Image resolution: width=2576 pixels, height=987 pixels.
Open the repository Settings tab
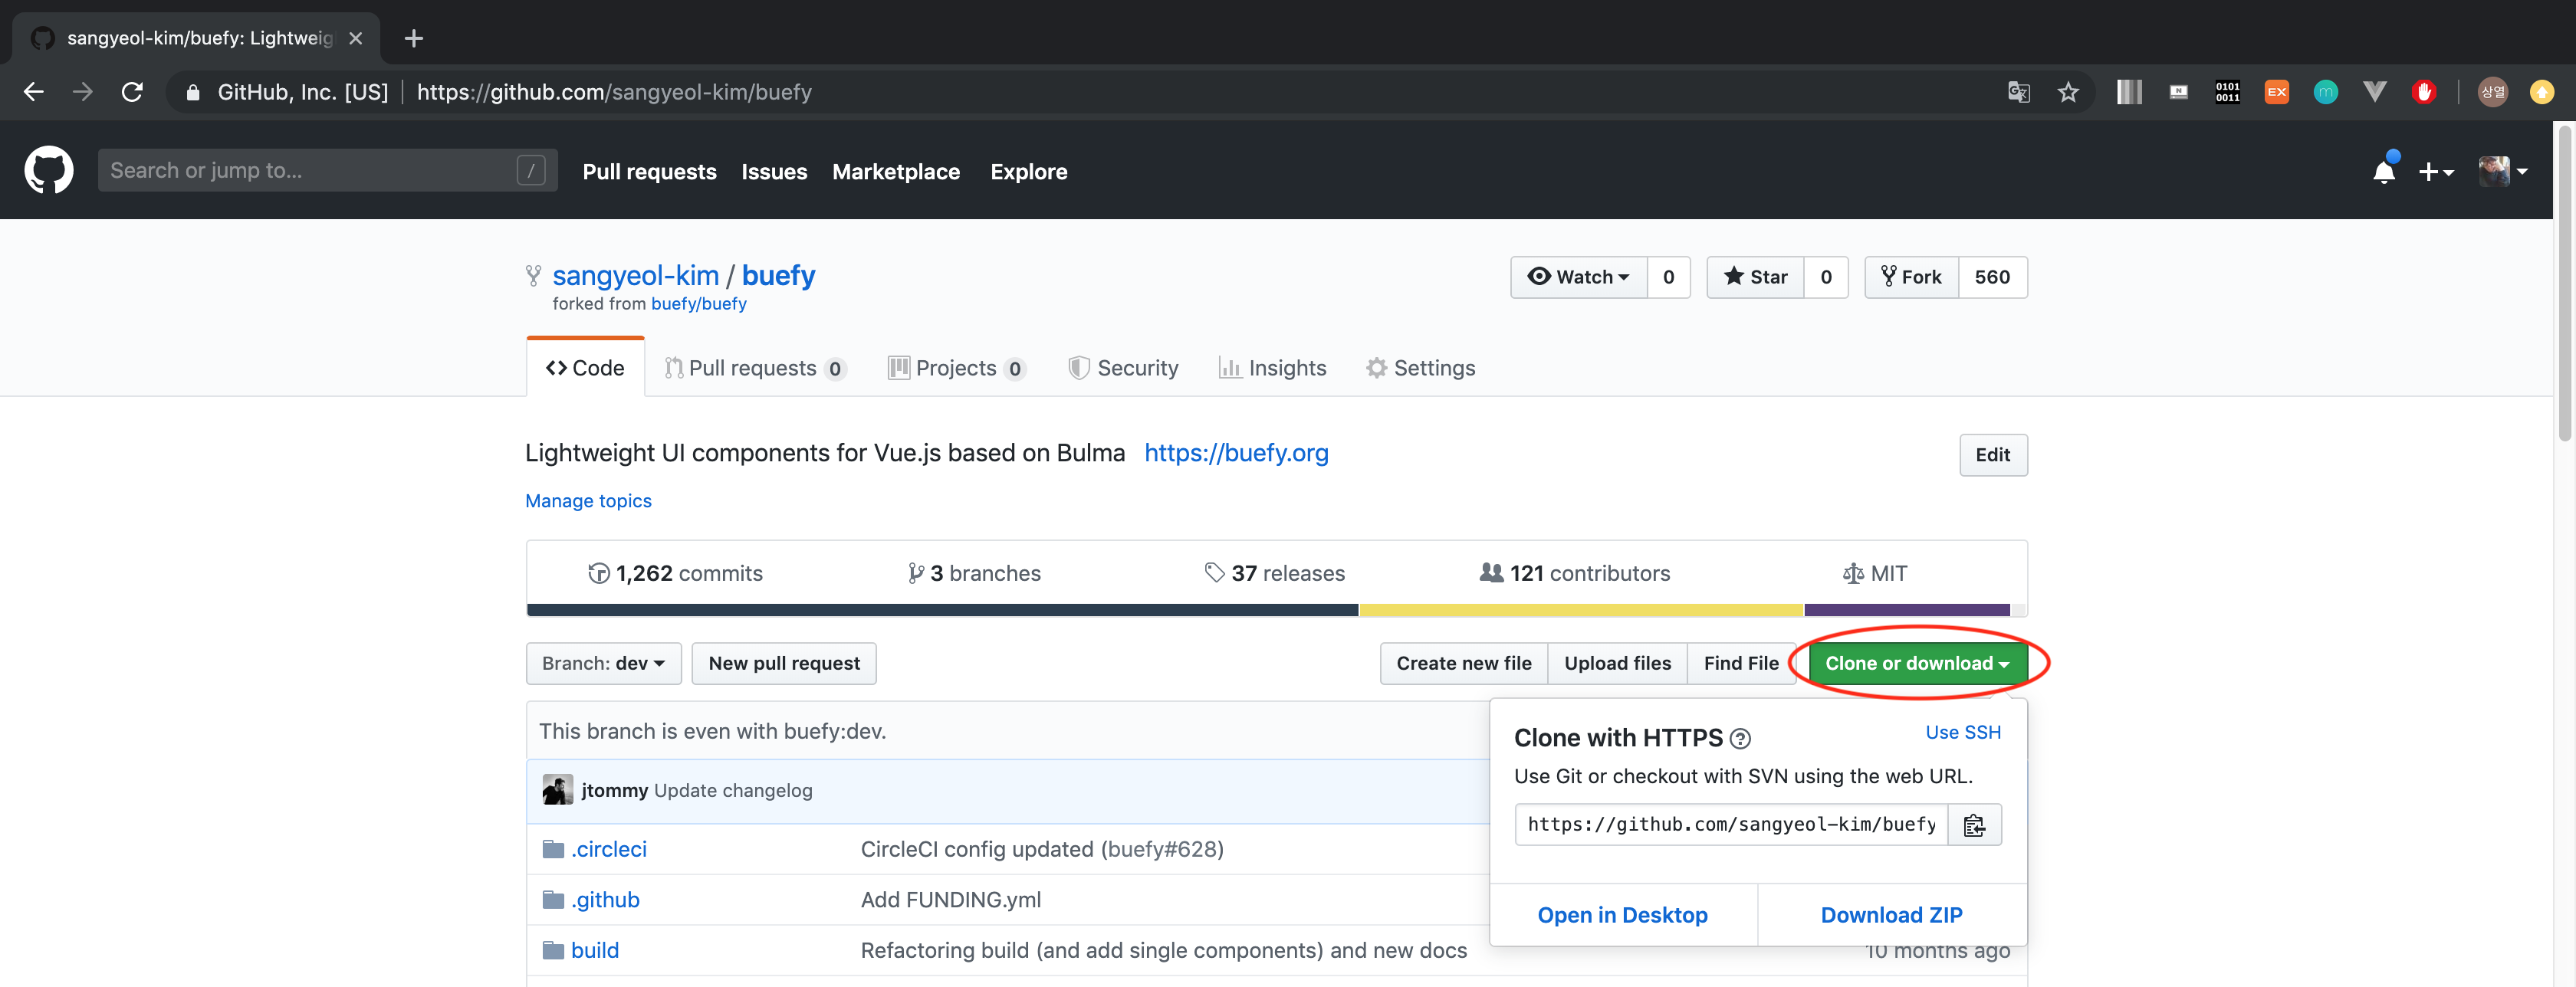click(1420, 368)
